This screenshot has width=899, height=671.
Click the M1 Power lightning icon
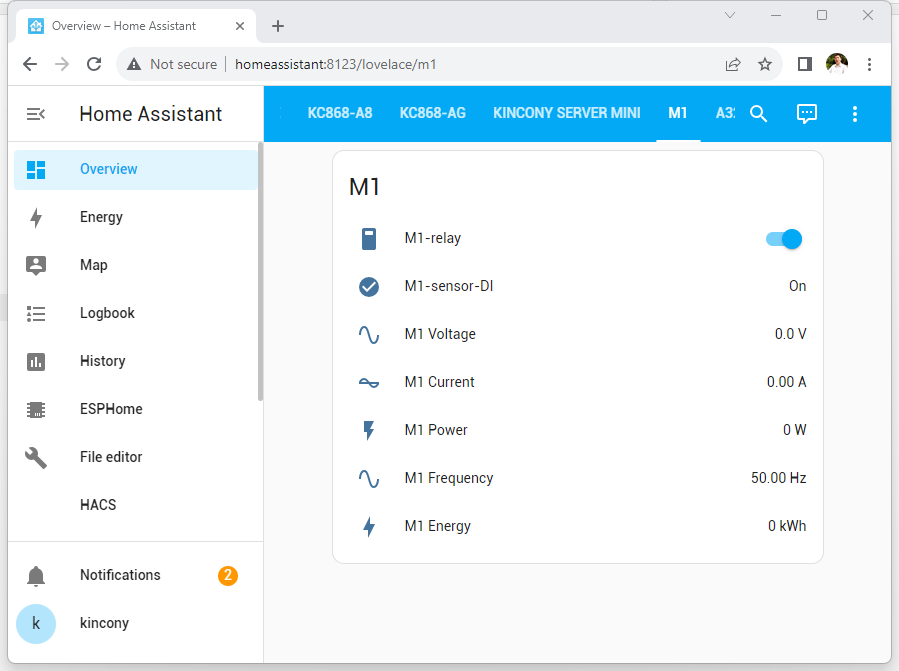(x=369, y=431)
